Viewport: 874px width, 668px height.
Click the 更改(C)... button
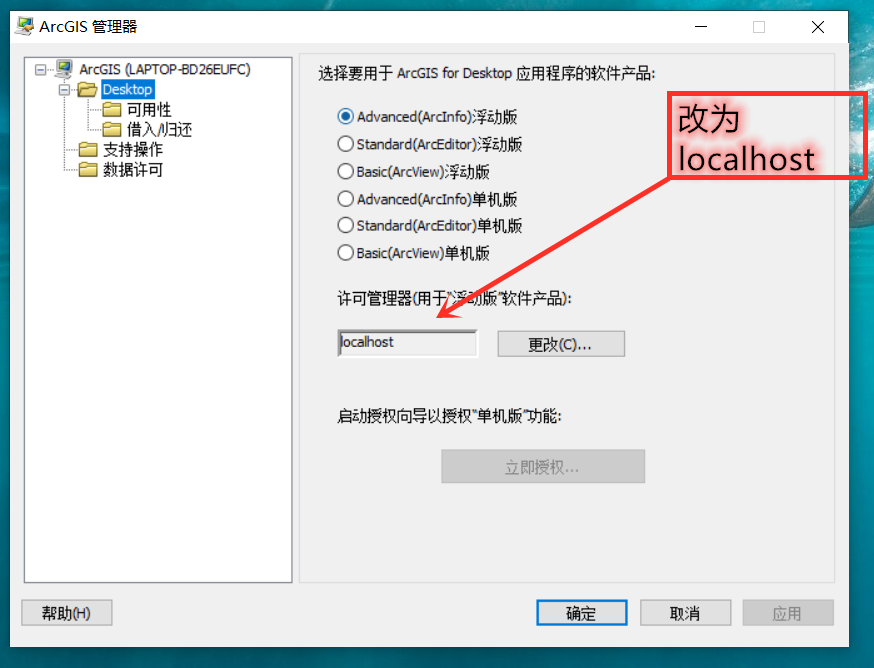[x=561, y=343]
